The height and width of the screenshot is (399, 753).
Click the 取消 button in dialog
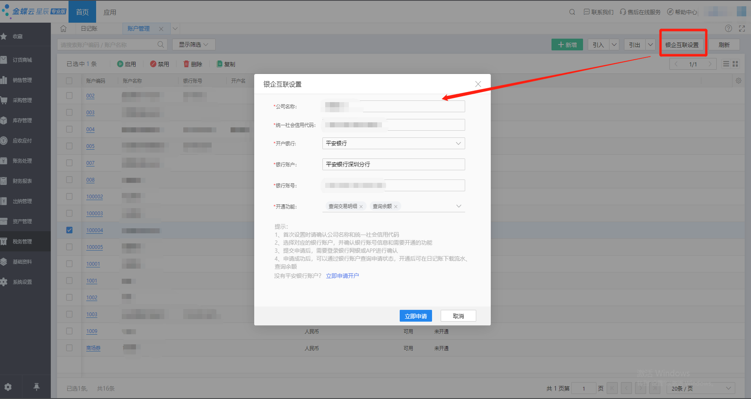point(458,316)
